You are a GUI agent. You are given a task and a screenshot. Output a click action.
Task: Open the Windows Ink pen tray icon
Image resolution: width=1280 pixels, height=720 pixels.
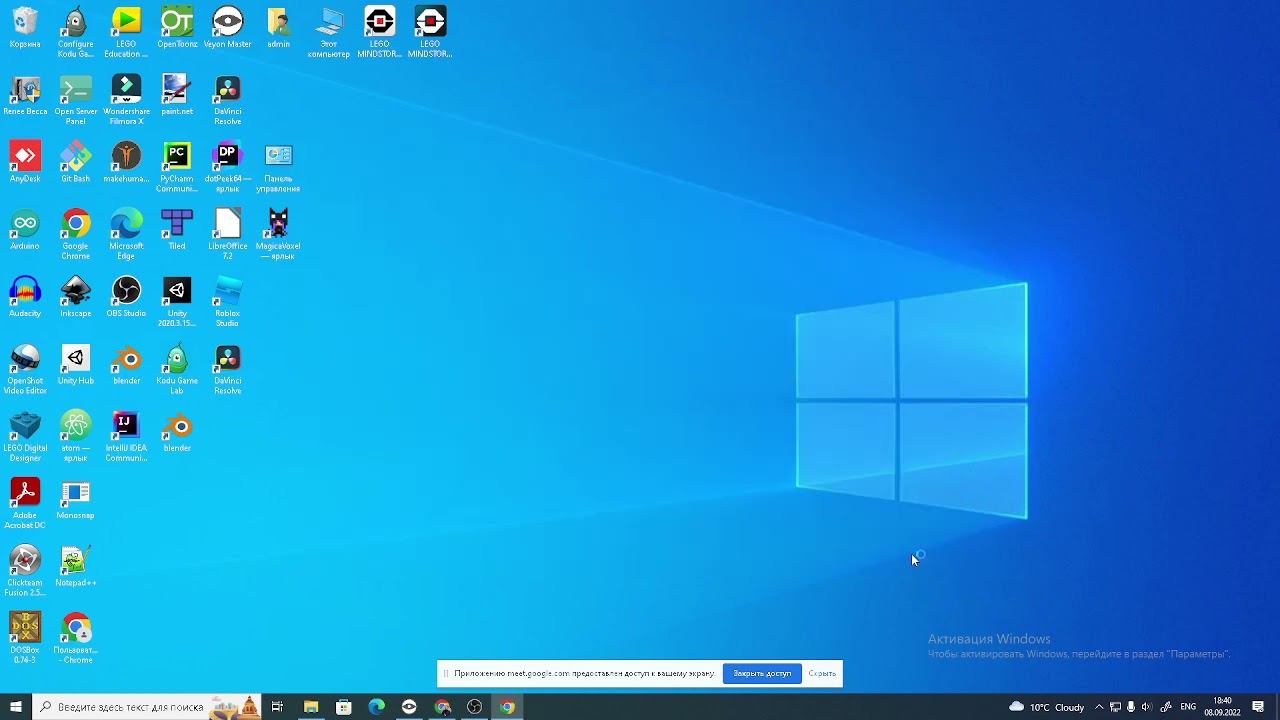1166,707
